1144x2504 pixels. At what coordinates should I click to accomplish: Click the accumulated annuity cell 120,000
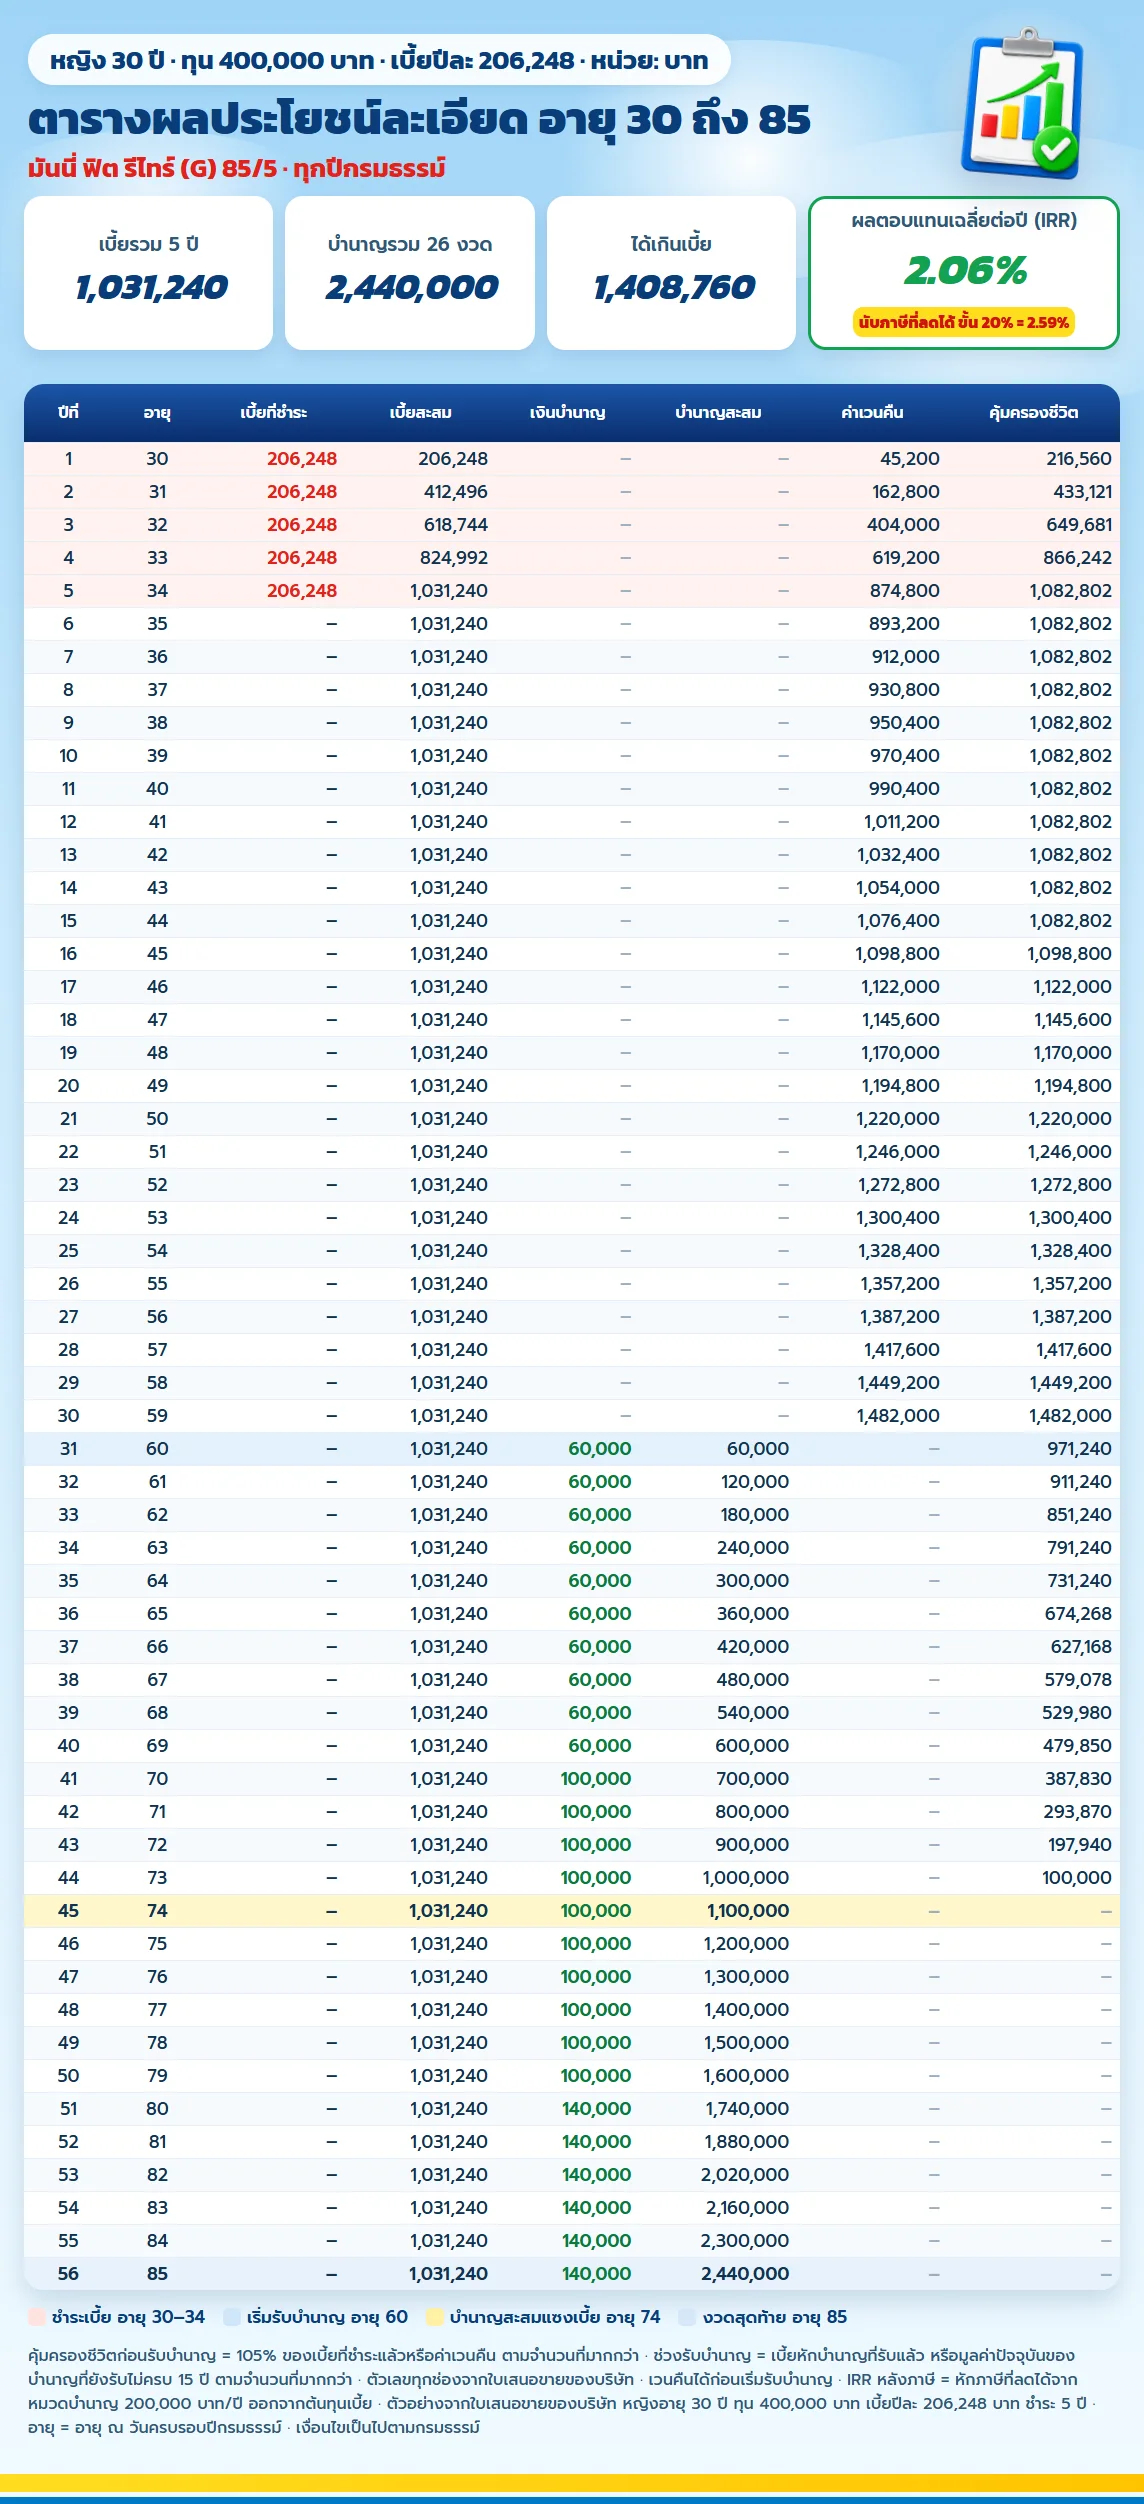tap(755, 1482)
